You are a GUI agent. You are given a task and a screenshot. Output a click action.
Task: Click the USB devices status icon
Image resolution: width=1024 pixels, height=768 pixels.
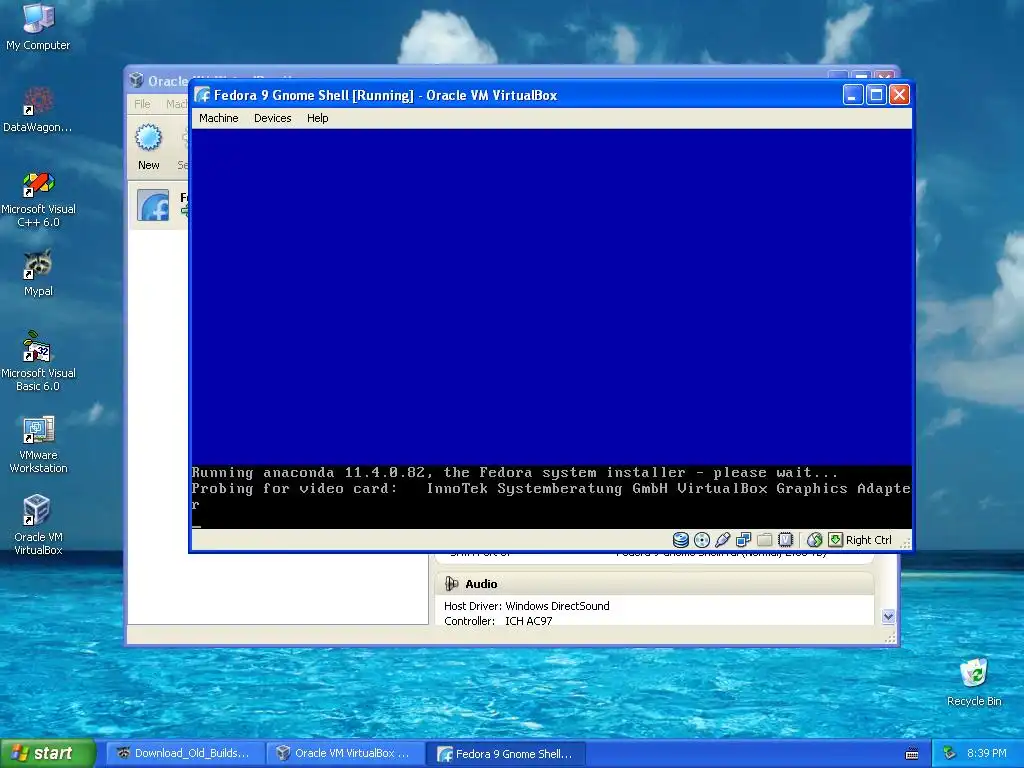coord(722,540)
